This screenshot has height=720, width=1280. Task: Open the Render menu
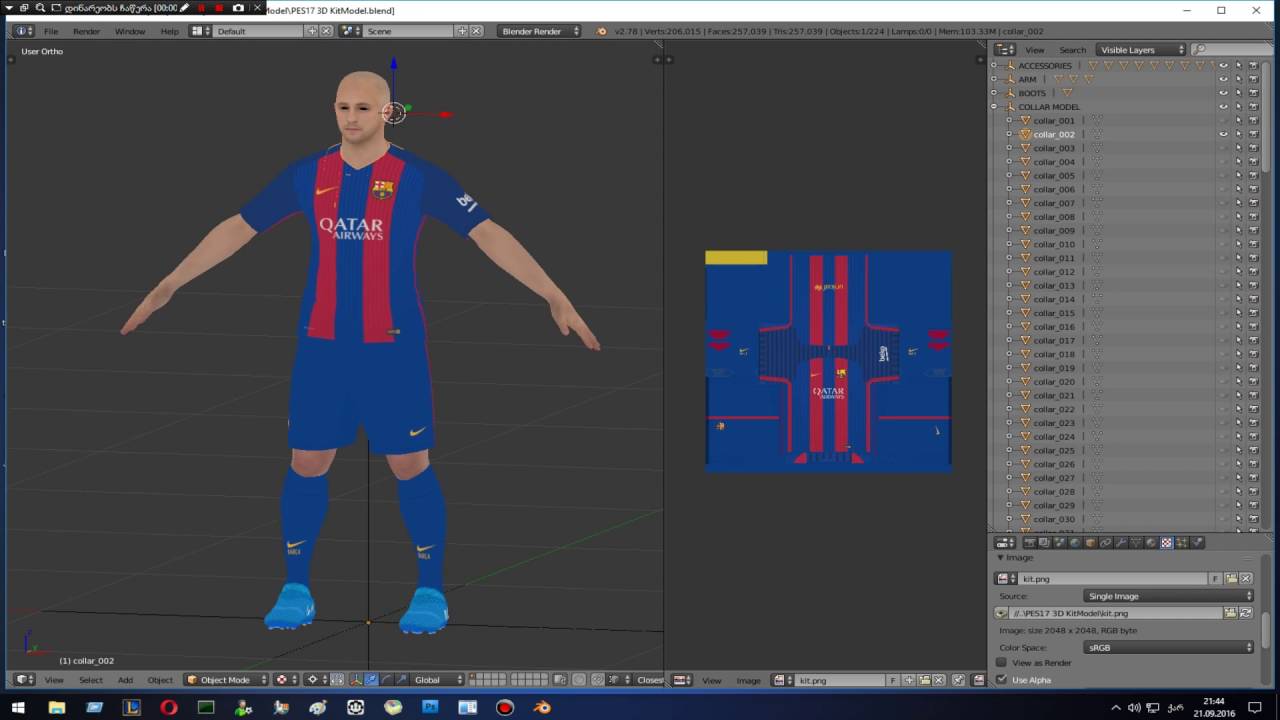[86, 31]
